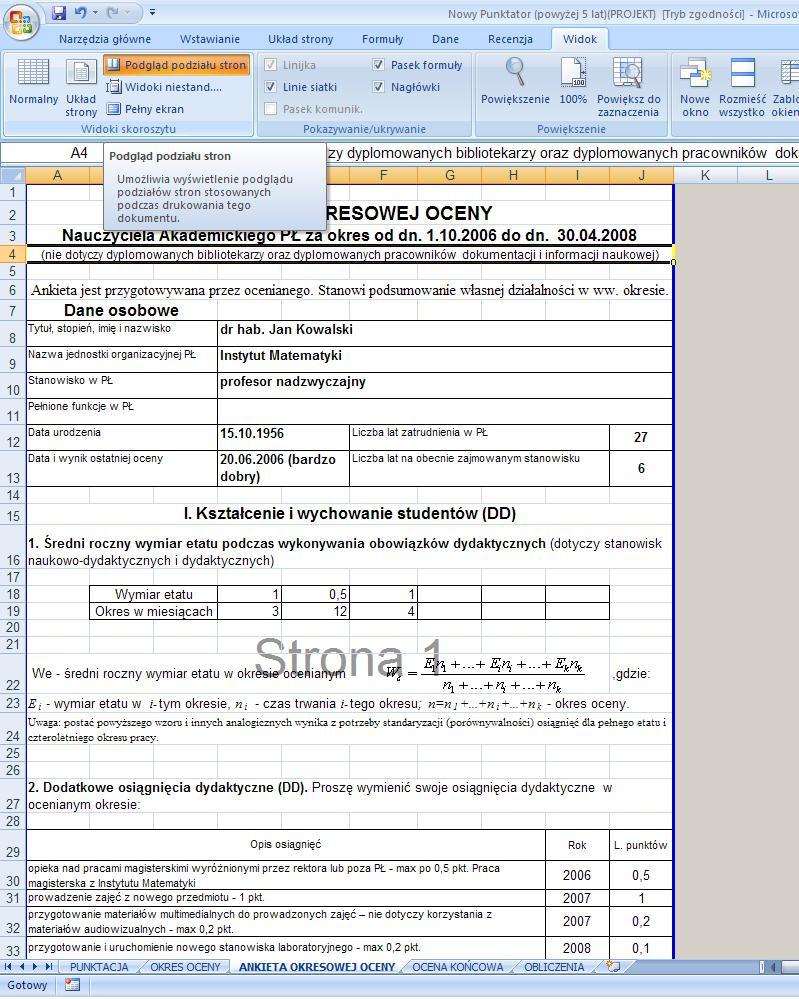
Task: Switch to OBLICZENIA sheet tab
Action: click(x=554, y=967)
